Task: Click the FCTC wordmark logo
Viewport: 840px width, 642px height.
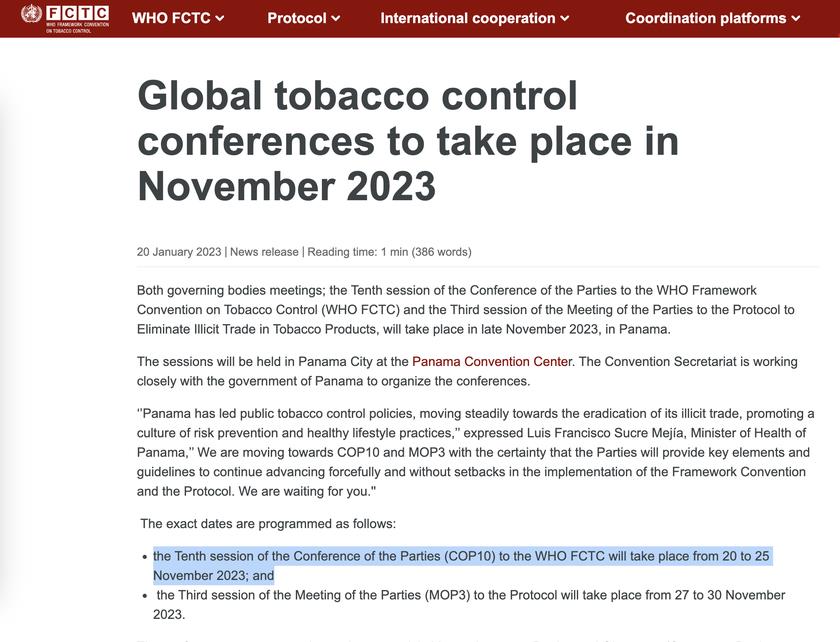Action: 77,14
